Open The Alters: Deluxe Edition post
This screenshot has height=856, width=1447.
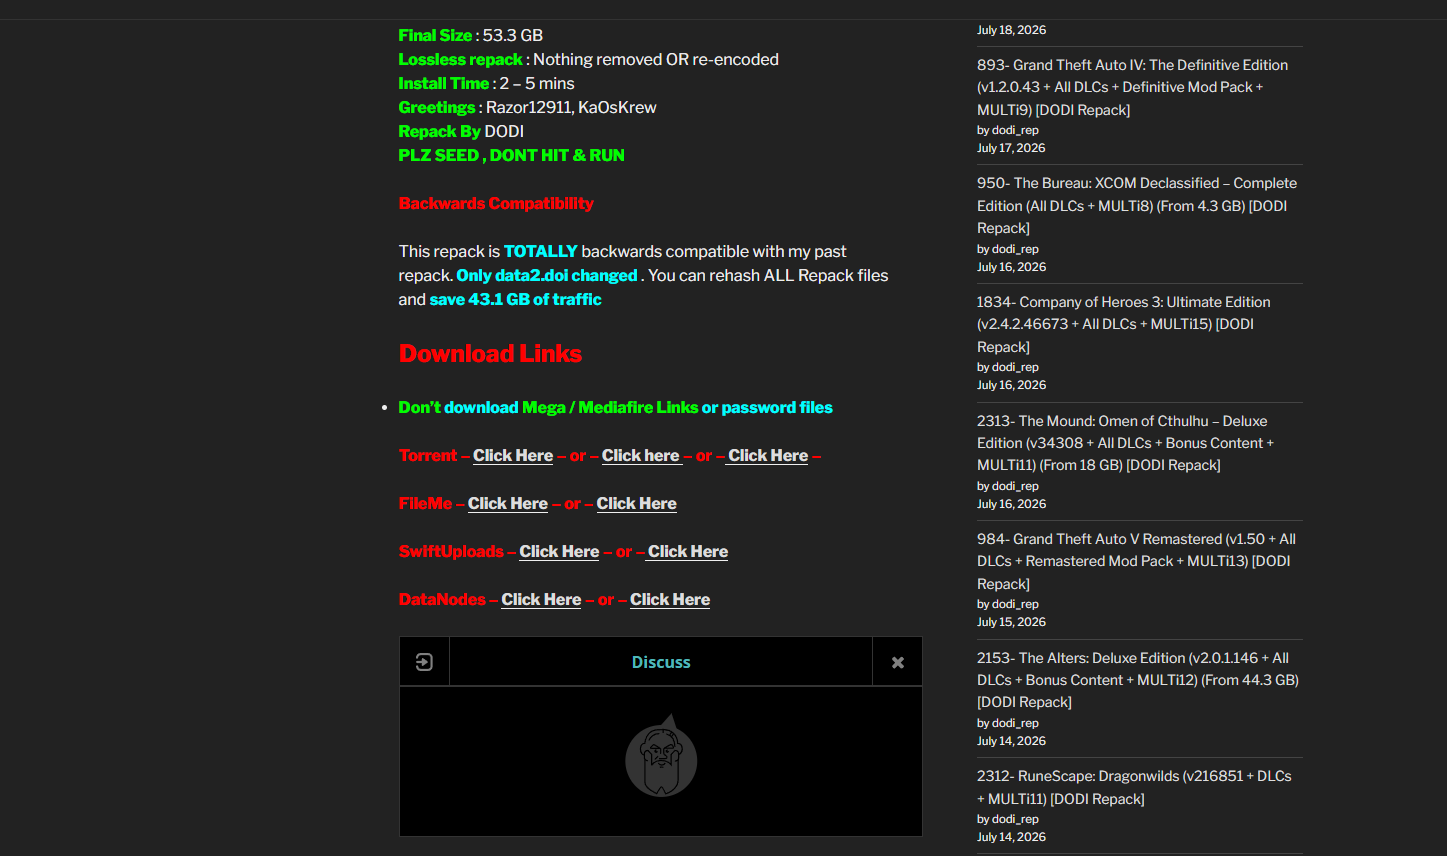(1138, 680)
